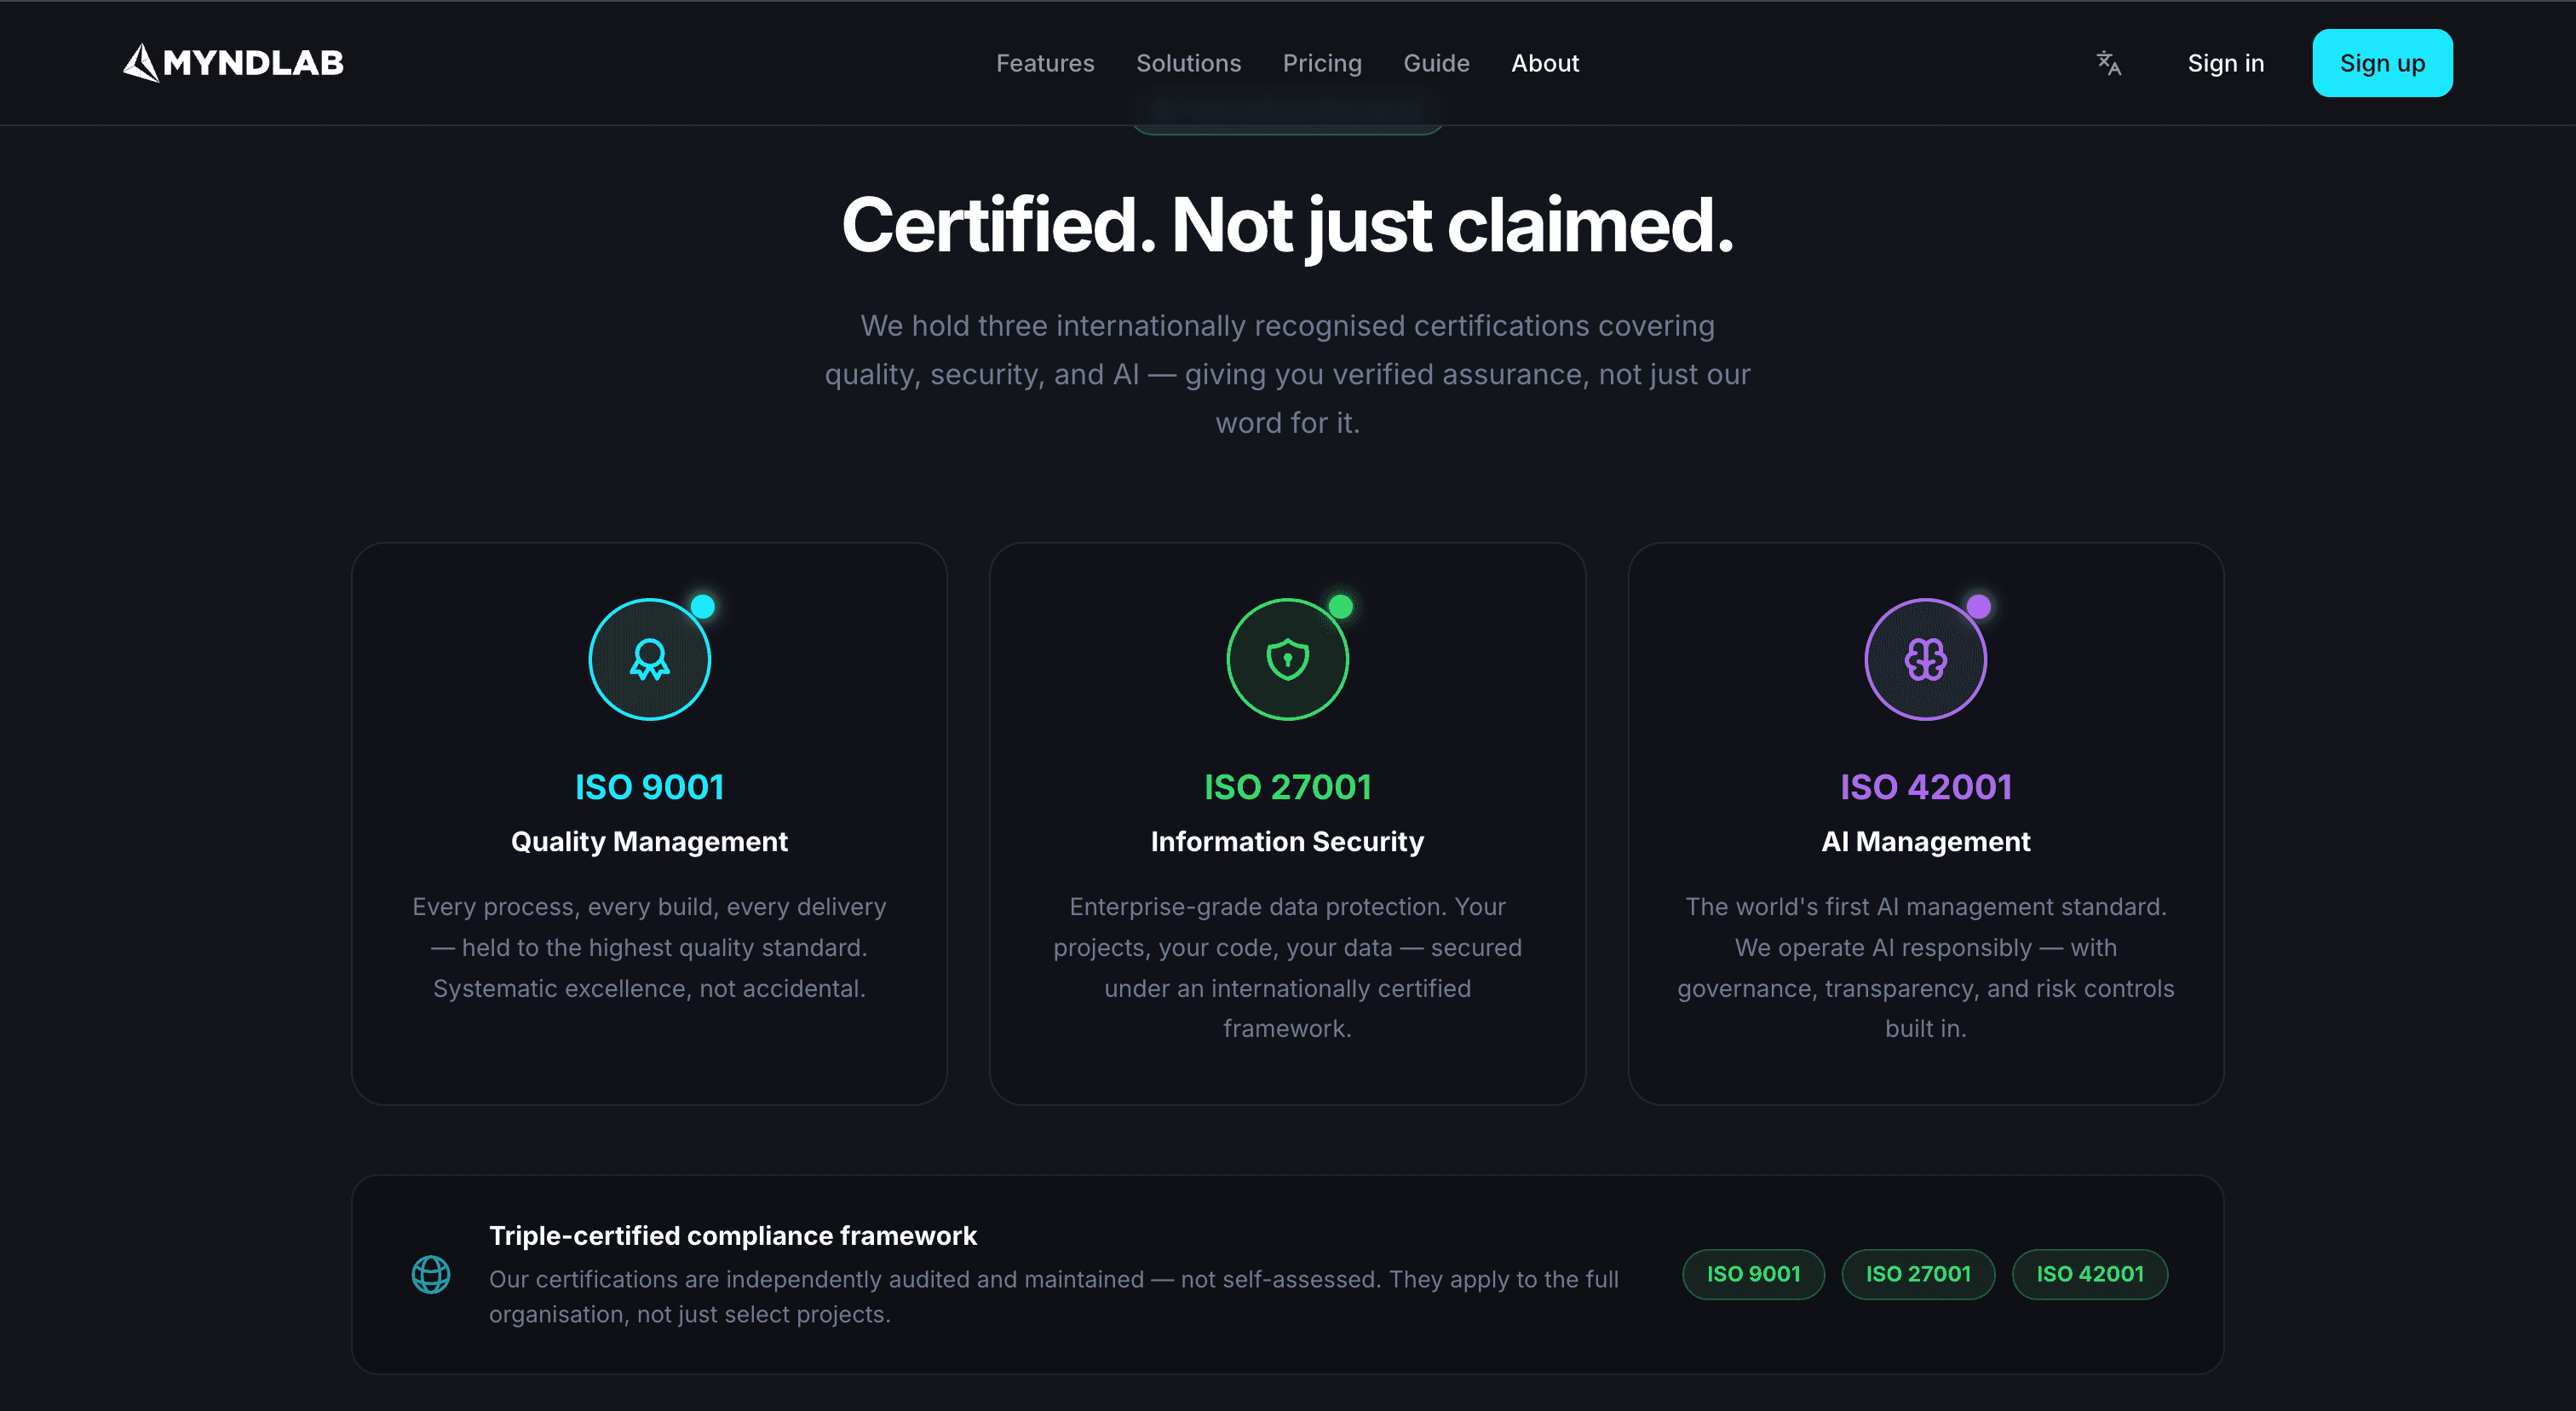This screenshot has width=2576, height=1411.
Task: Open the language translation icon
Action: point(2108,63)
